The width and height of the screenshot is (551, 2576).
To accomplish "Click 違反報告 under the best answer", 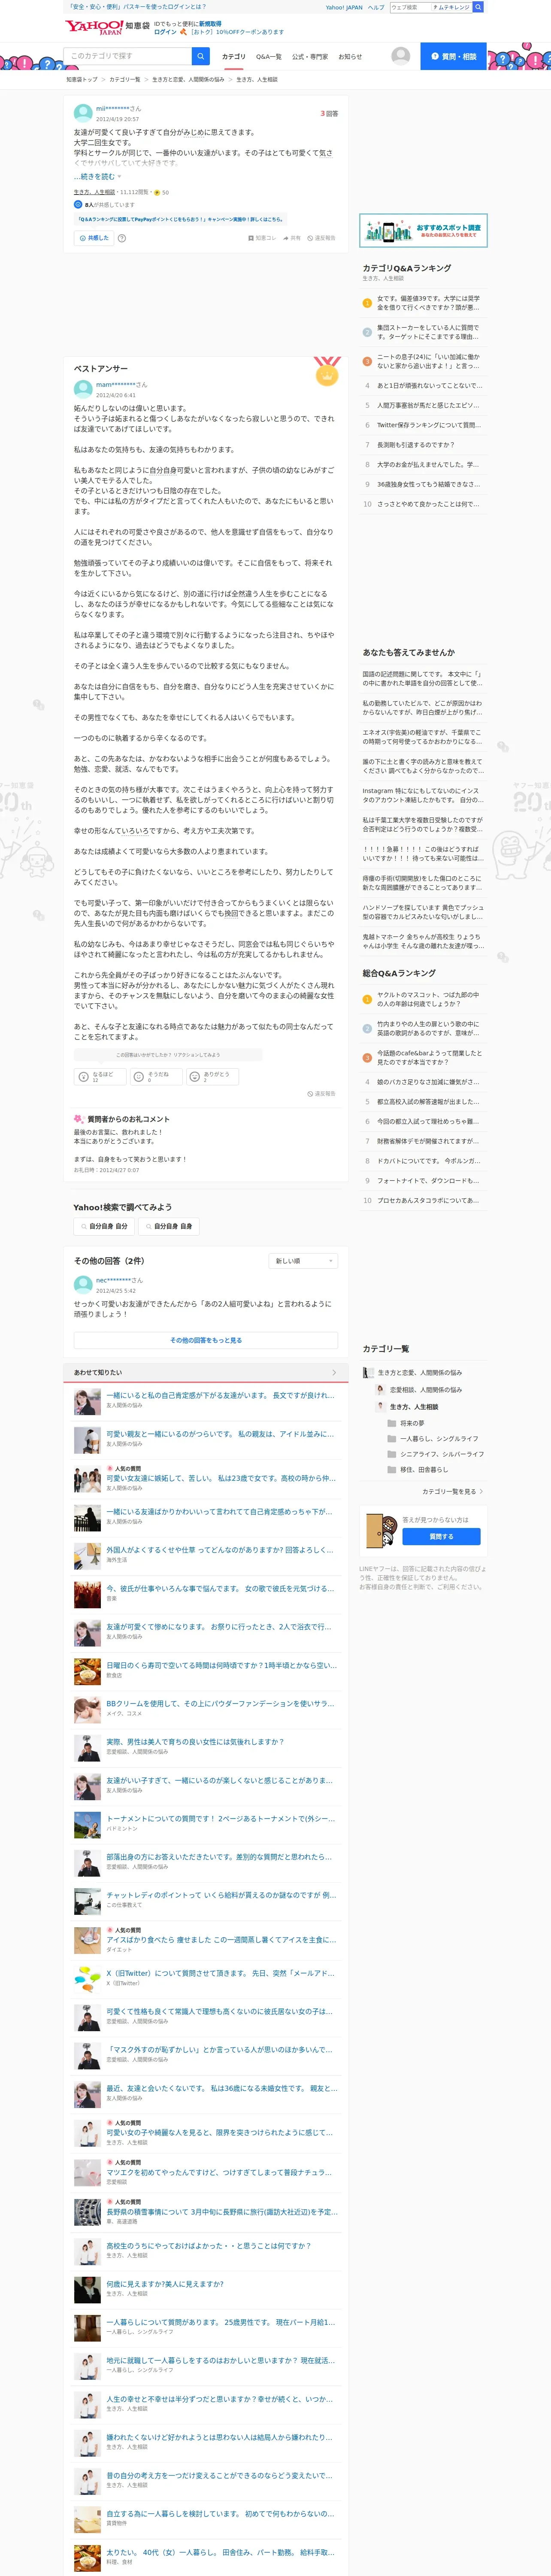I will pos(321,1094).
